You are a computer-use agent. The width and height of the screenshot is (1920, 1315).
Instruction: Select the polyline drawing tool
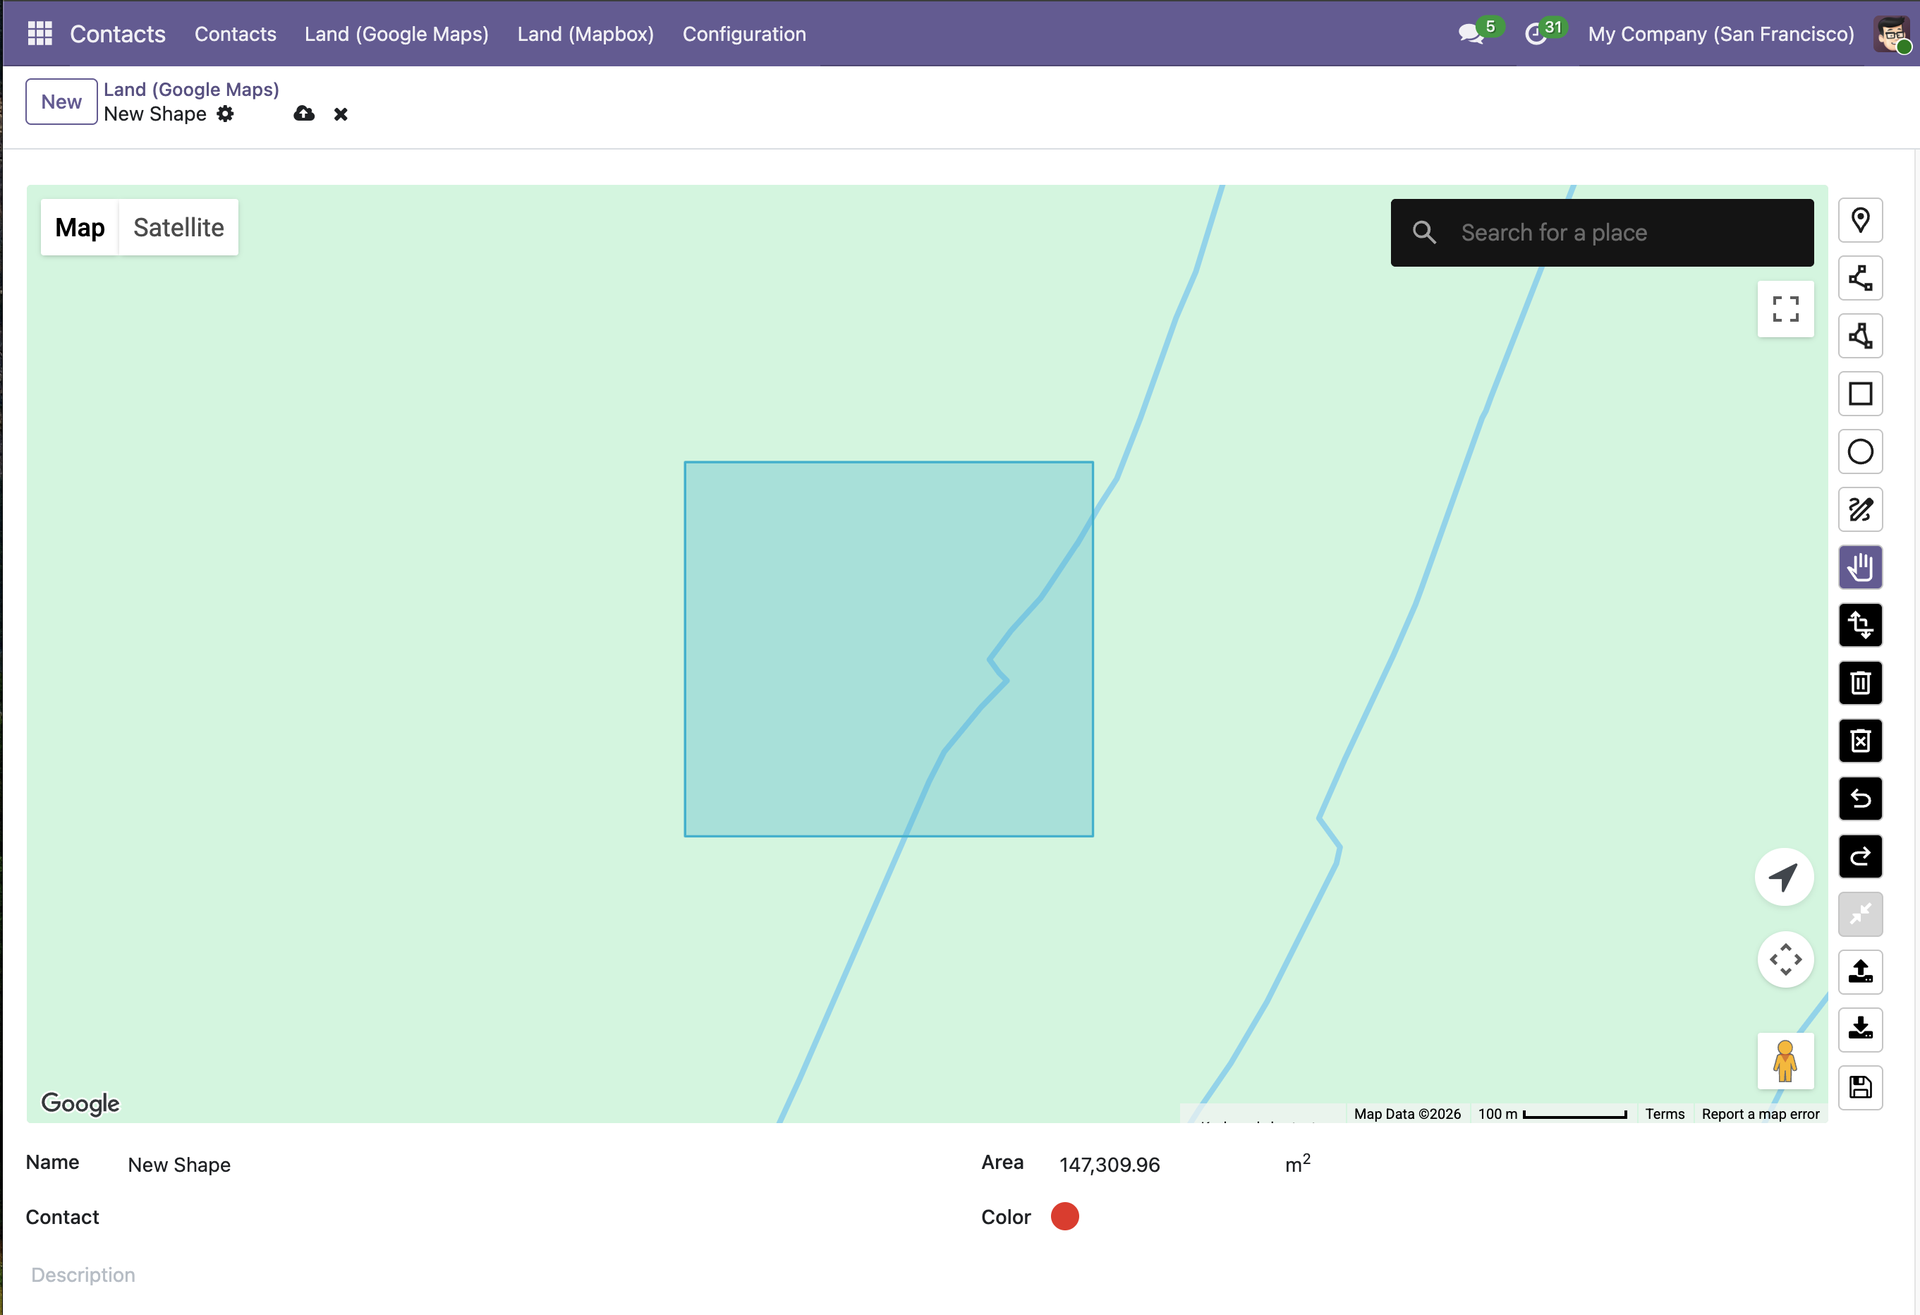tap(1860, 278)
